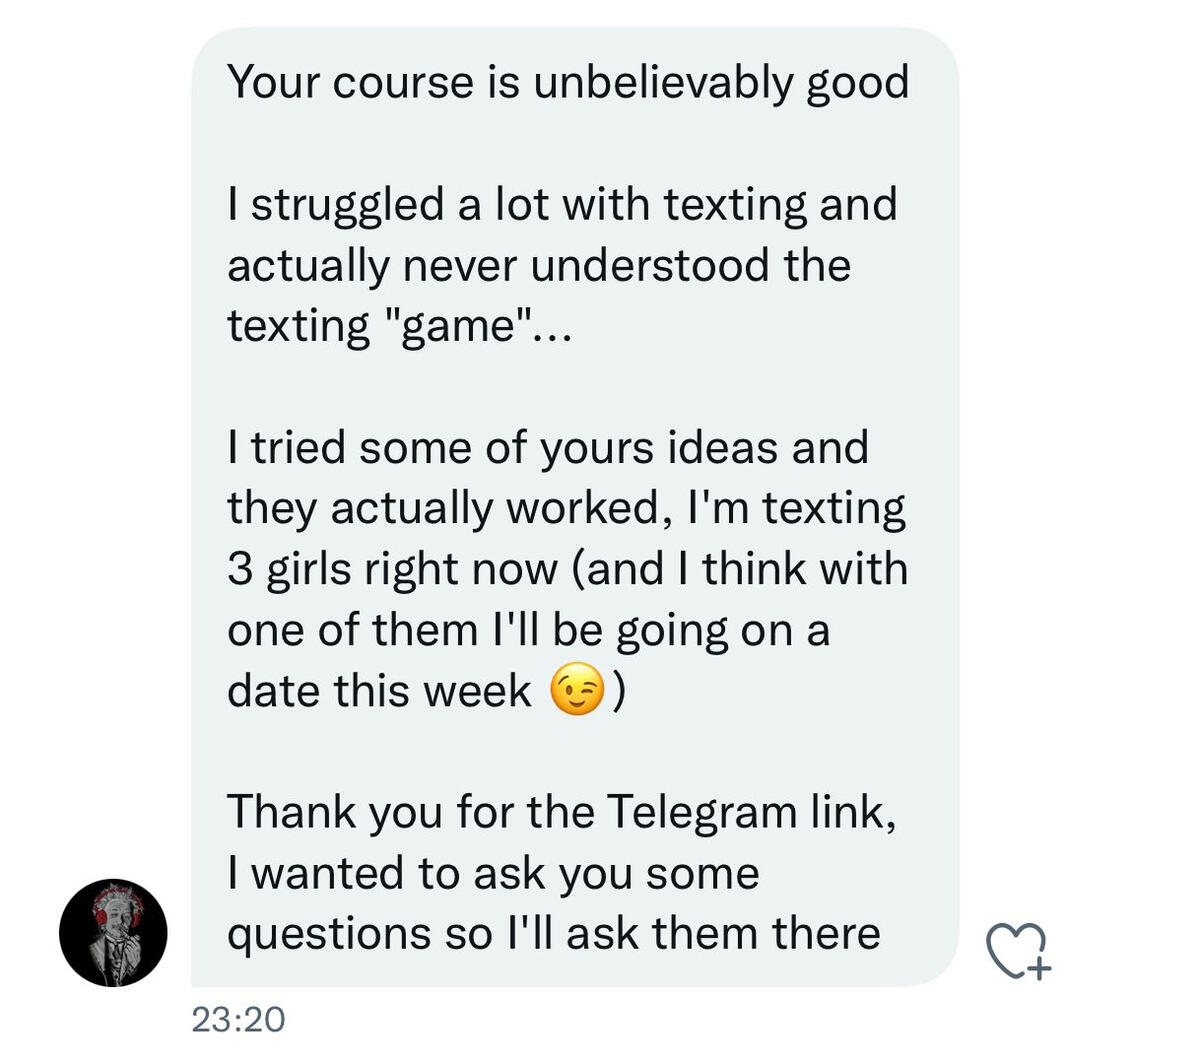Click the 23:20 message timestamp

coord(238,1019)
